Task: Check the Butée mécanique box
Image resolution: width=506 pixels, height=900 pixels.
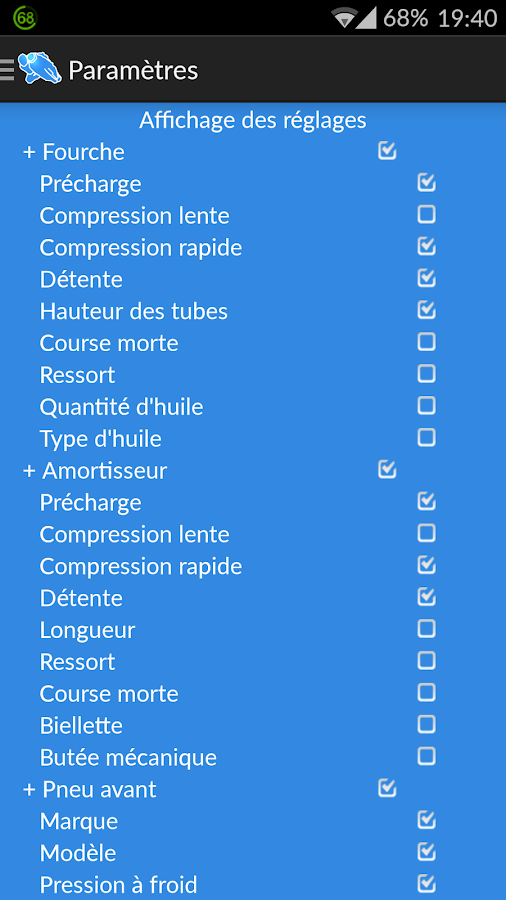Action: point(426,757)
